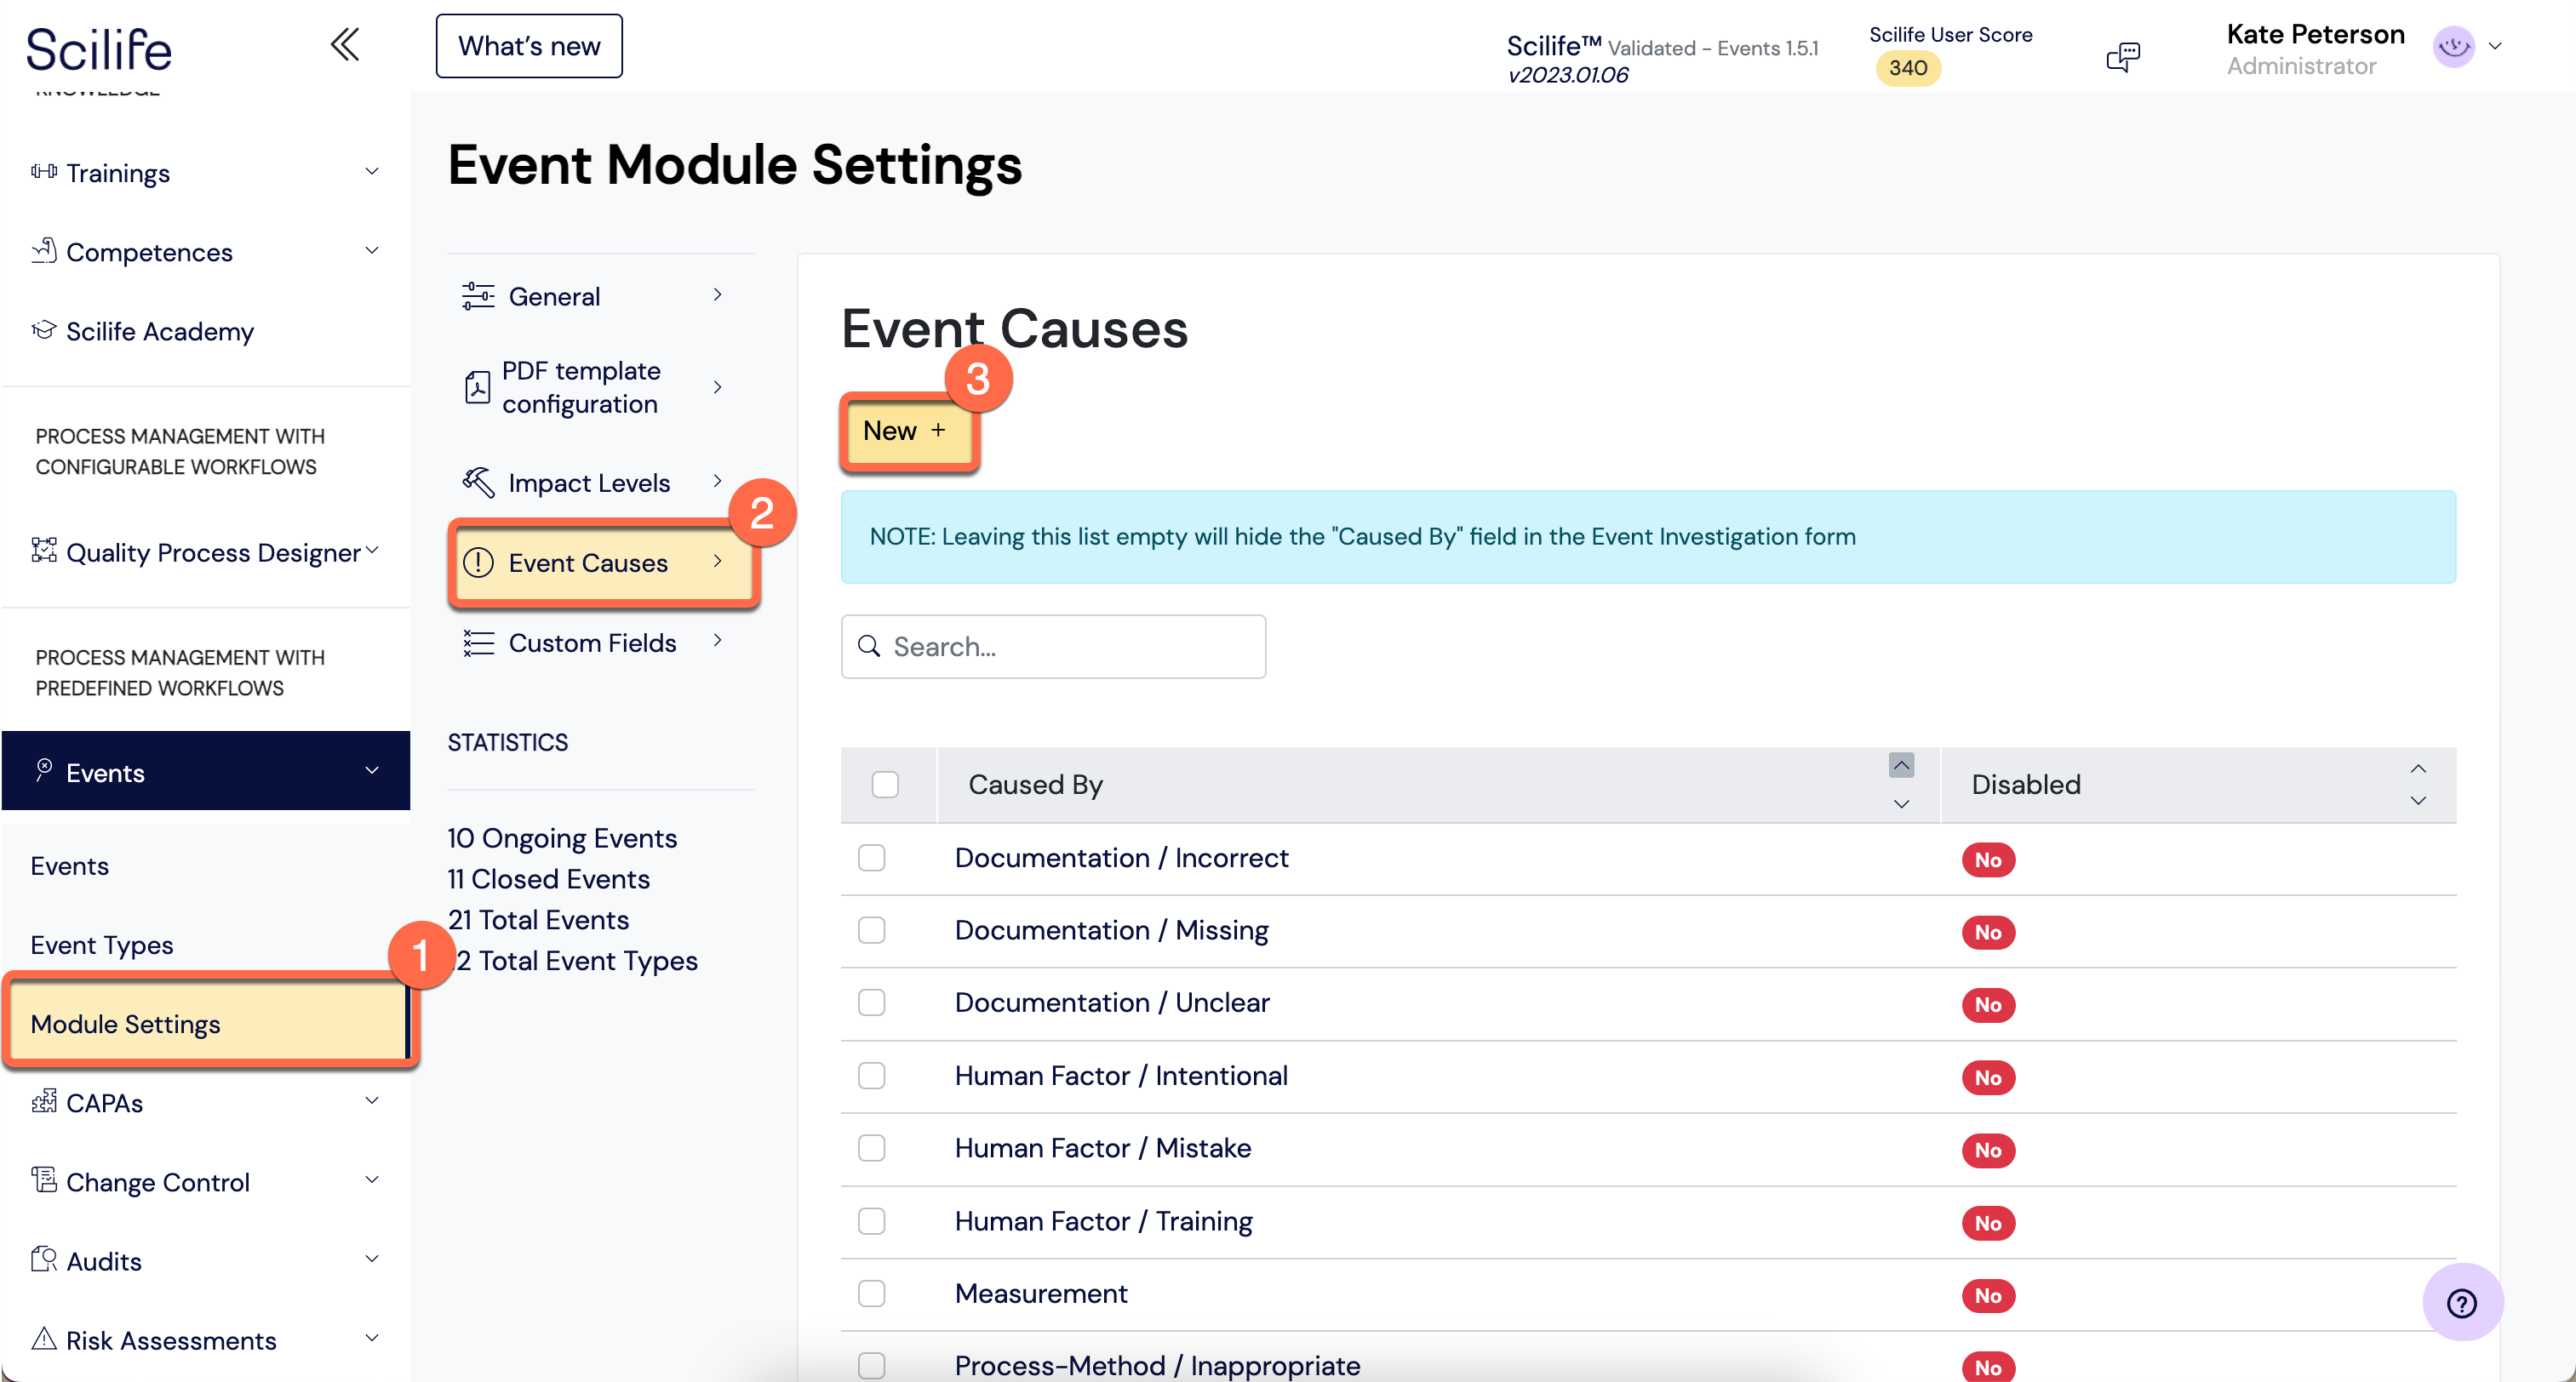Click the Change Control icon
The height and width of the screenshot is (1382, 2576).
tap(43, 1180)
